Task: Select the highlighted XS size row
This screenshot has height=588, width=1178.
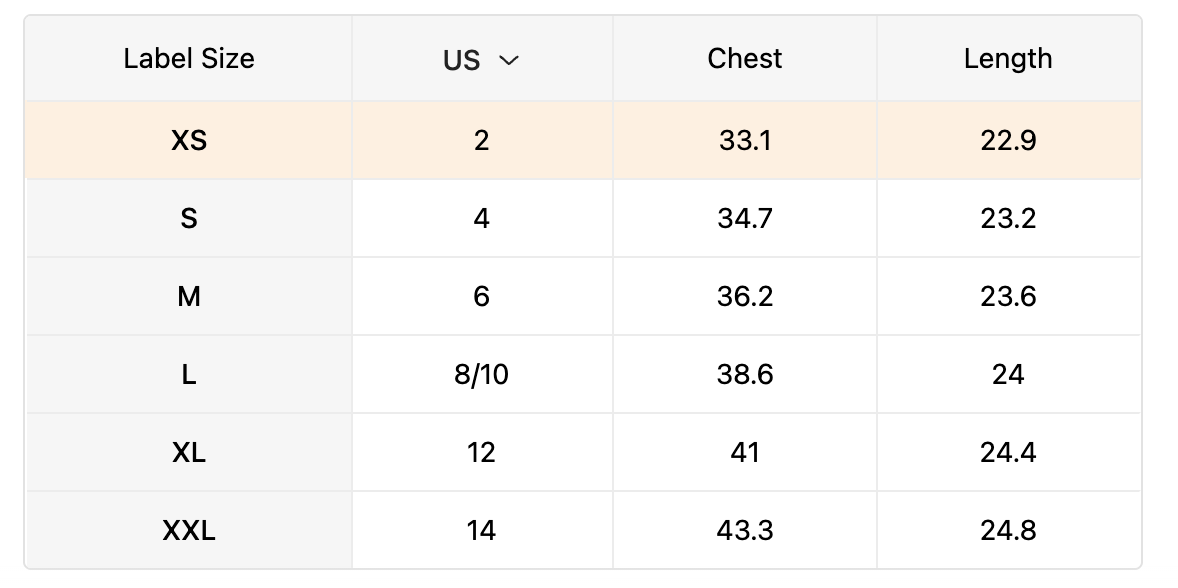Action: click(188, 140)
